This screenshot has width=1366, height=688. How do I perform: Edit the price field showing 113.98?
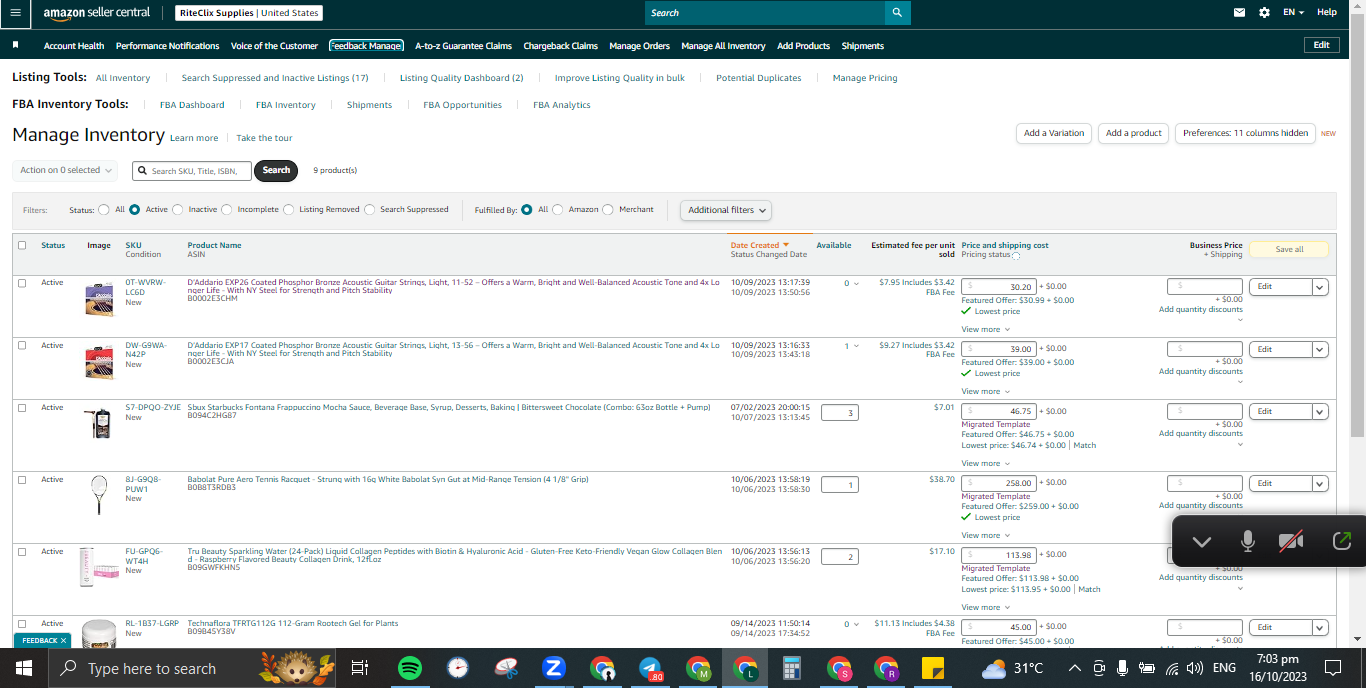click(999, 555)
